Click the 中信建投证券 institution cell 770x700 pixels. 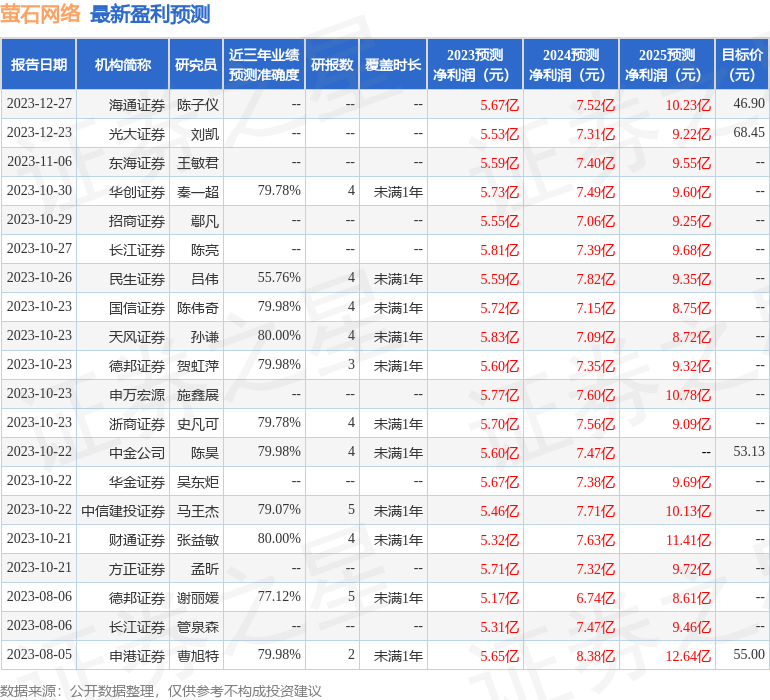pyautogui.click(x=123, y=510)
